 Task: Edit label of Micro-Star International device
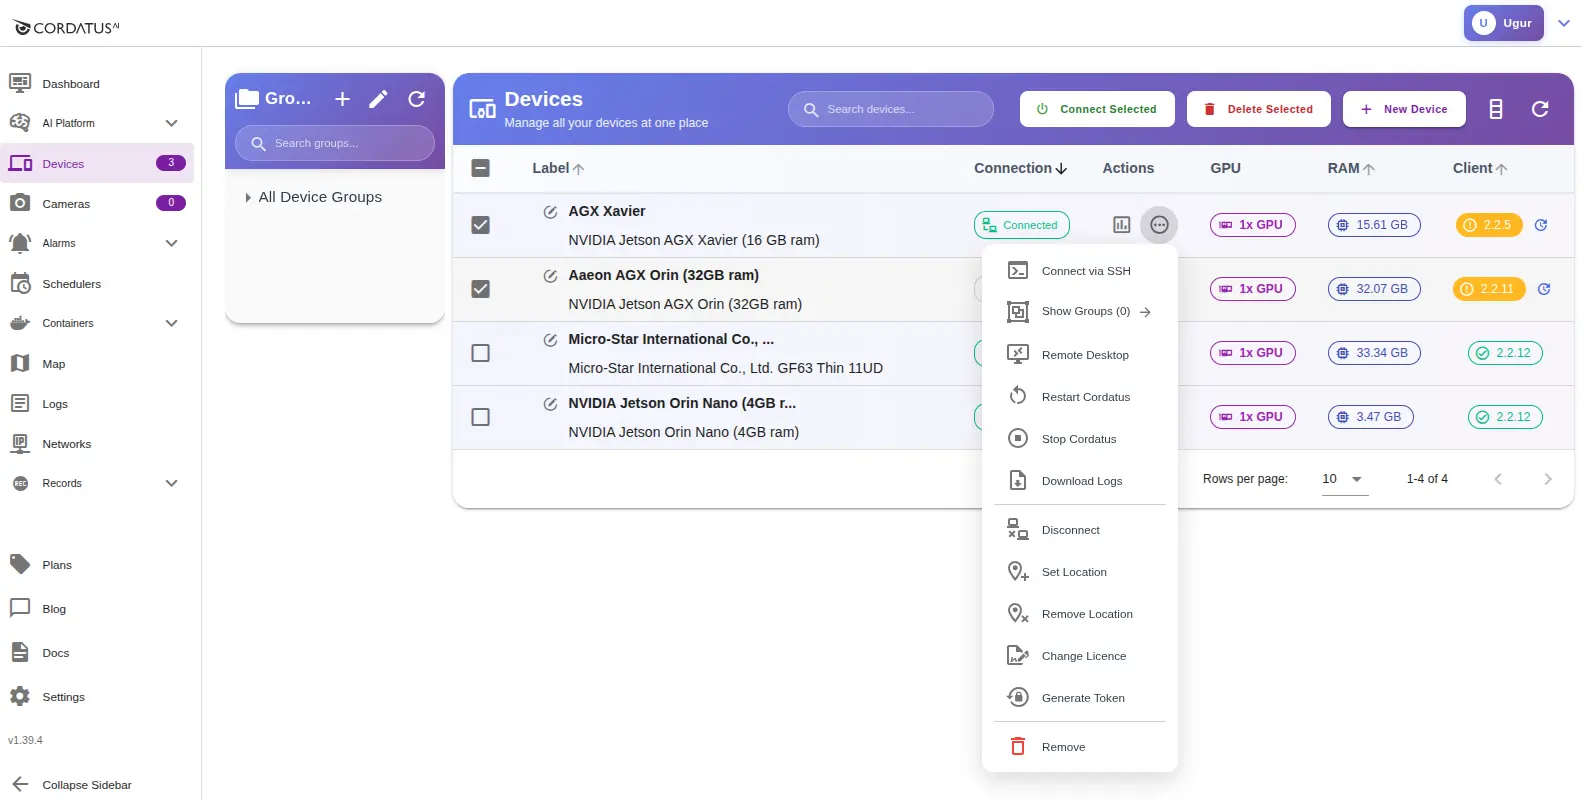(550, 340)
